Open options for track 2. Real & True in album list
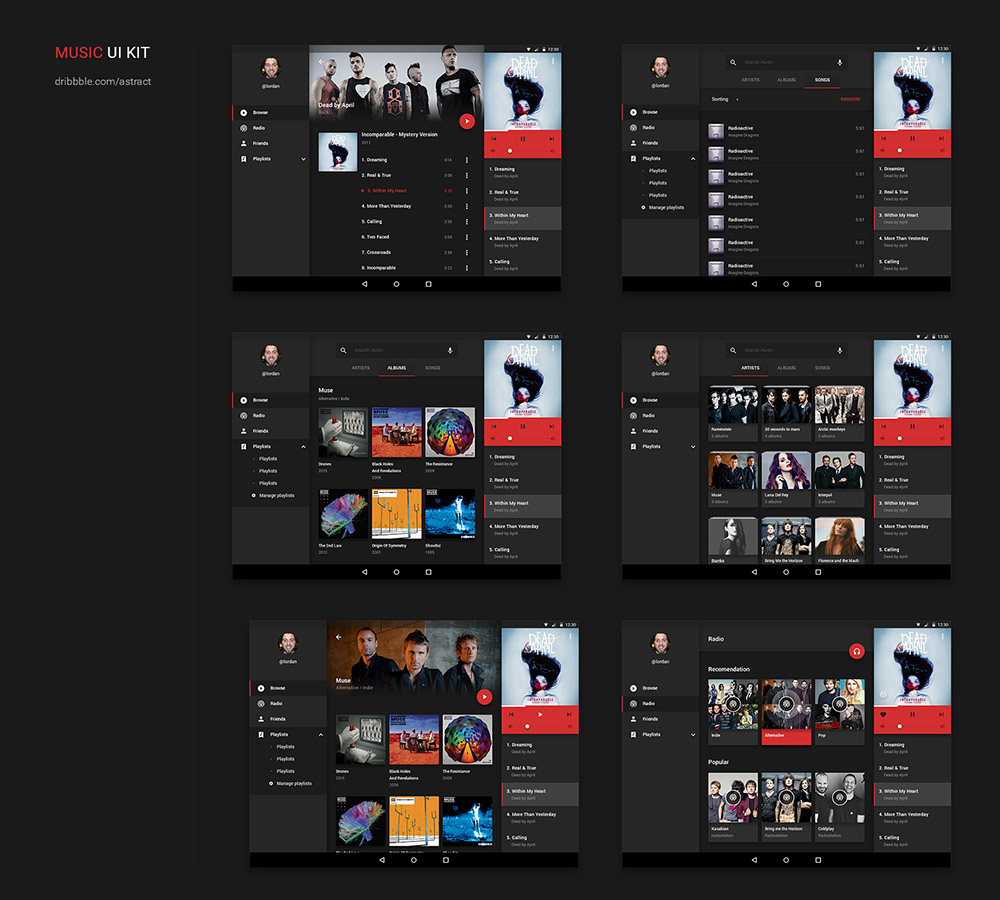The image size is (1000, 900). point(467,175)
